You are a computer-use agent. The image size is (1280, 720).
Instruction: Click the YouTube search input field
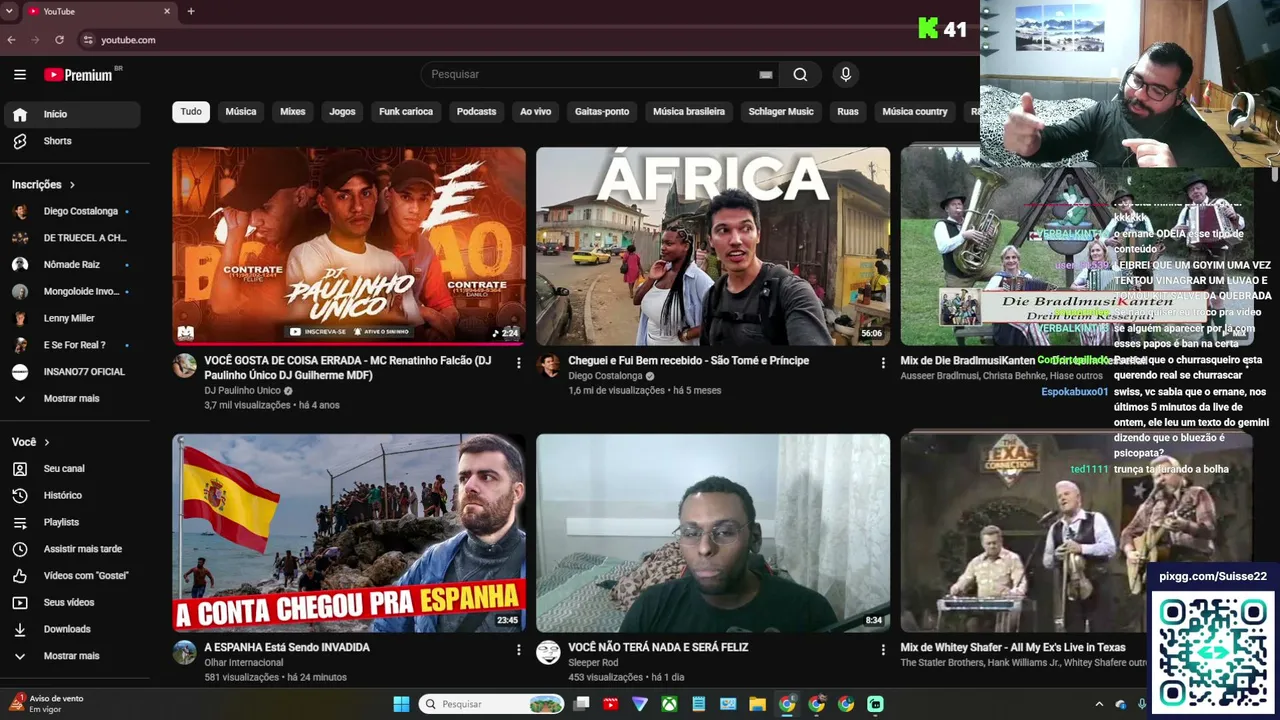(590, 74)
